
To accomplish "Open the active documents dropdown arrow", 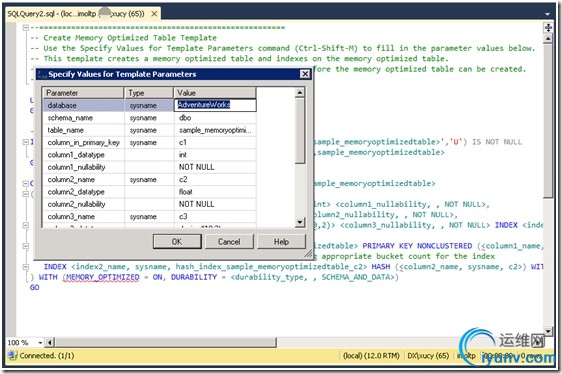I will coord(547,14).
